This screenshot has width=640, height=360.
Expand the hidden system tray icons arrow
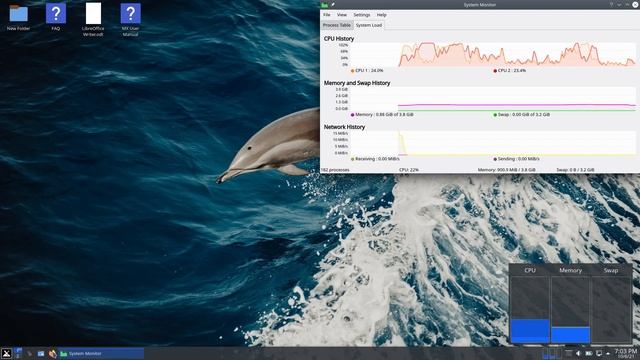pyautogui.click(x=608, y=354)
